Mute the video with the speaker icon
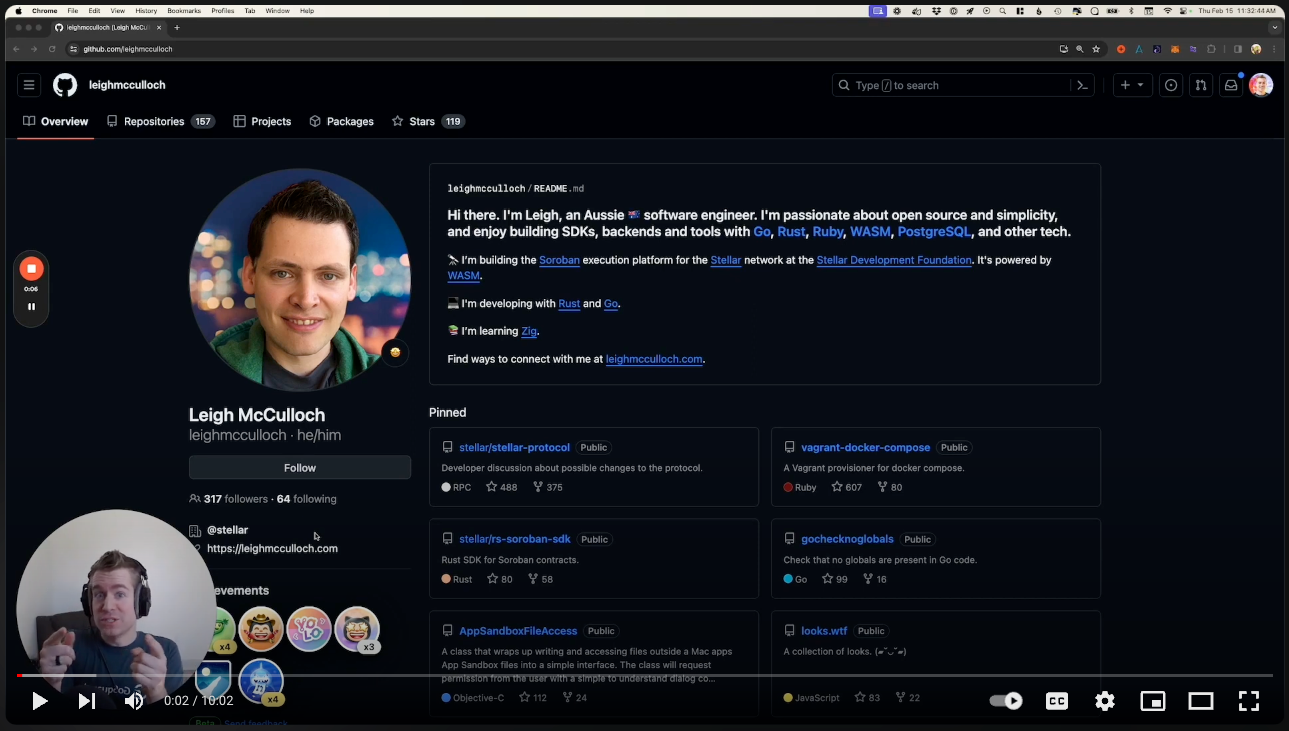 (133, 701)
